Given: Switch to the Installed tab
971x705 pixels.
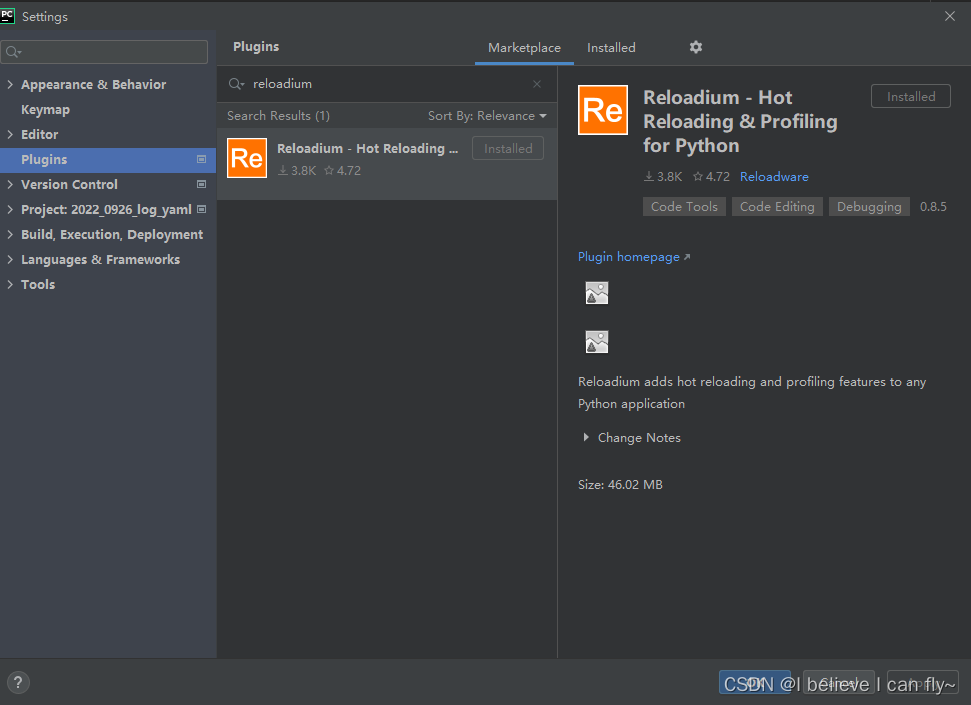Looking at the screenshot, I should (x=611, y=48).
